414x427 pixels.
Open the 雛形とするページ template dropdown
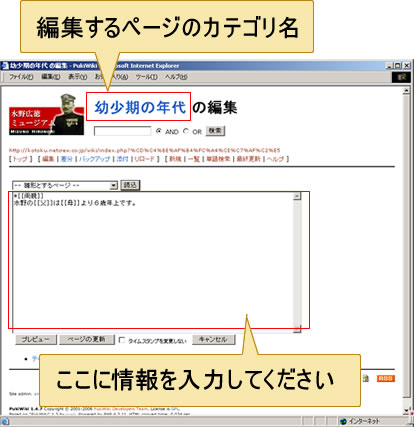point(65,185)
